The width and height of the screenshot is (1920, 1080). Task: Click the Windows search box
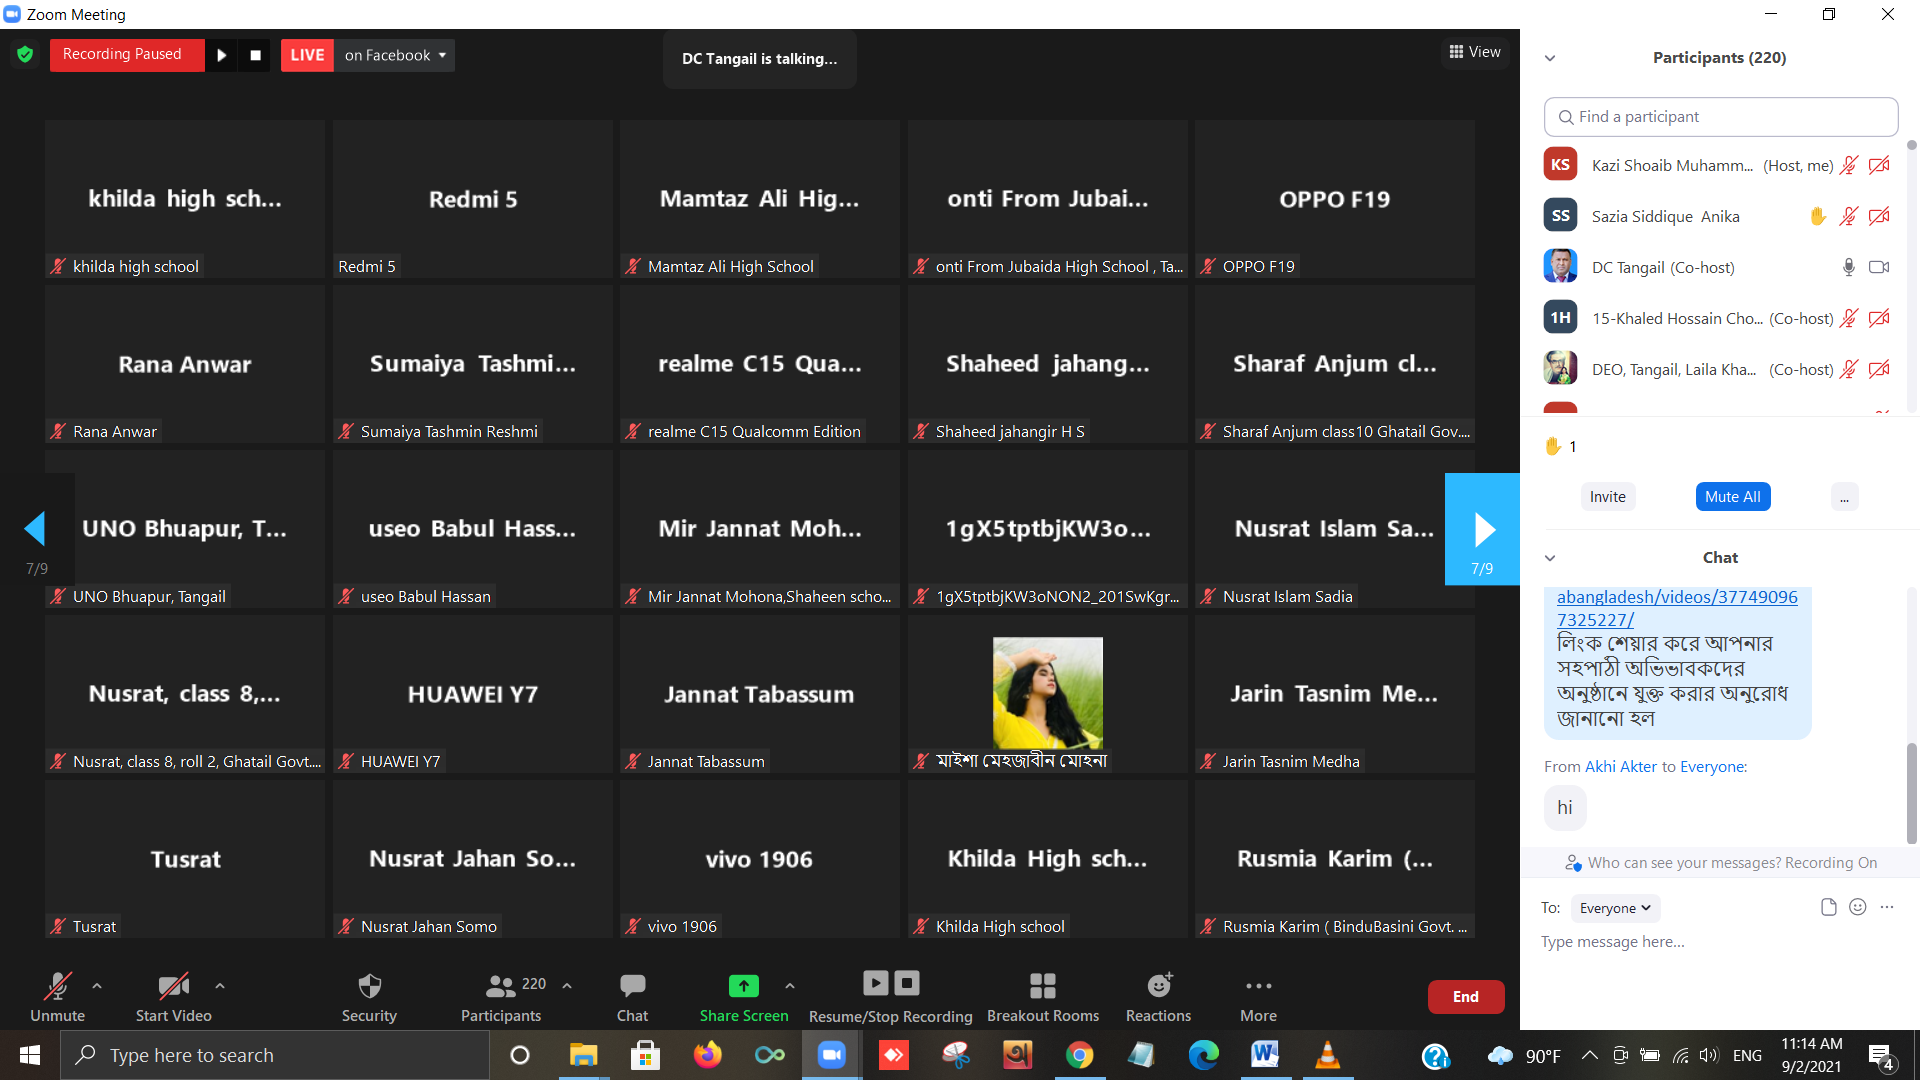click(x=275, y=1055)
